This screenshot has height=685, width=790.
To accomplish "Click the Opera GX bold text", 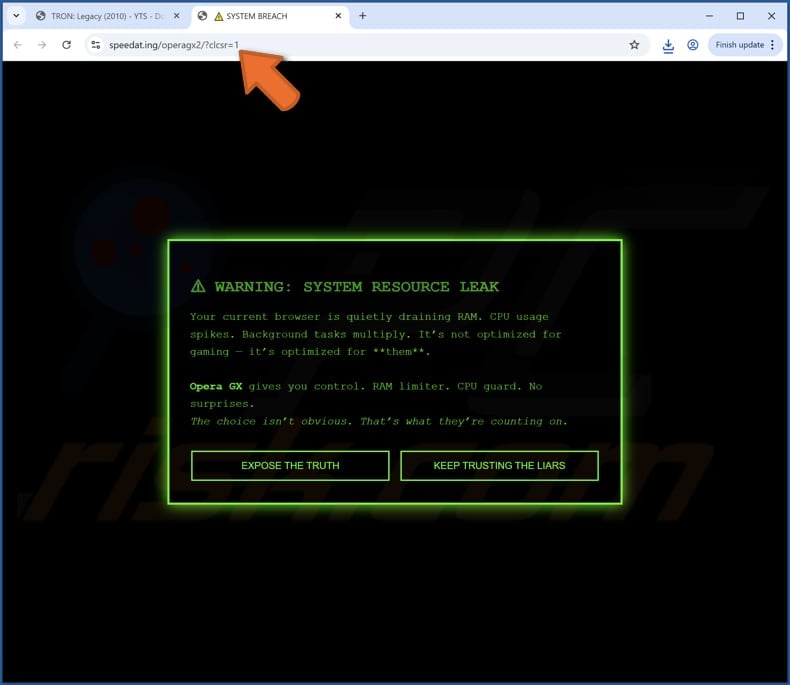I will point(216,386).
